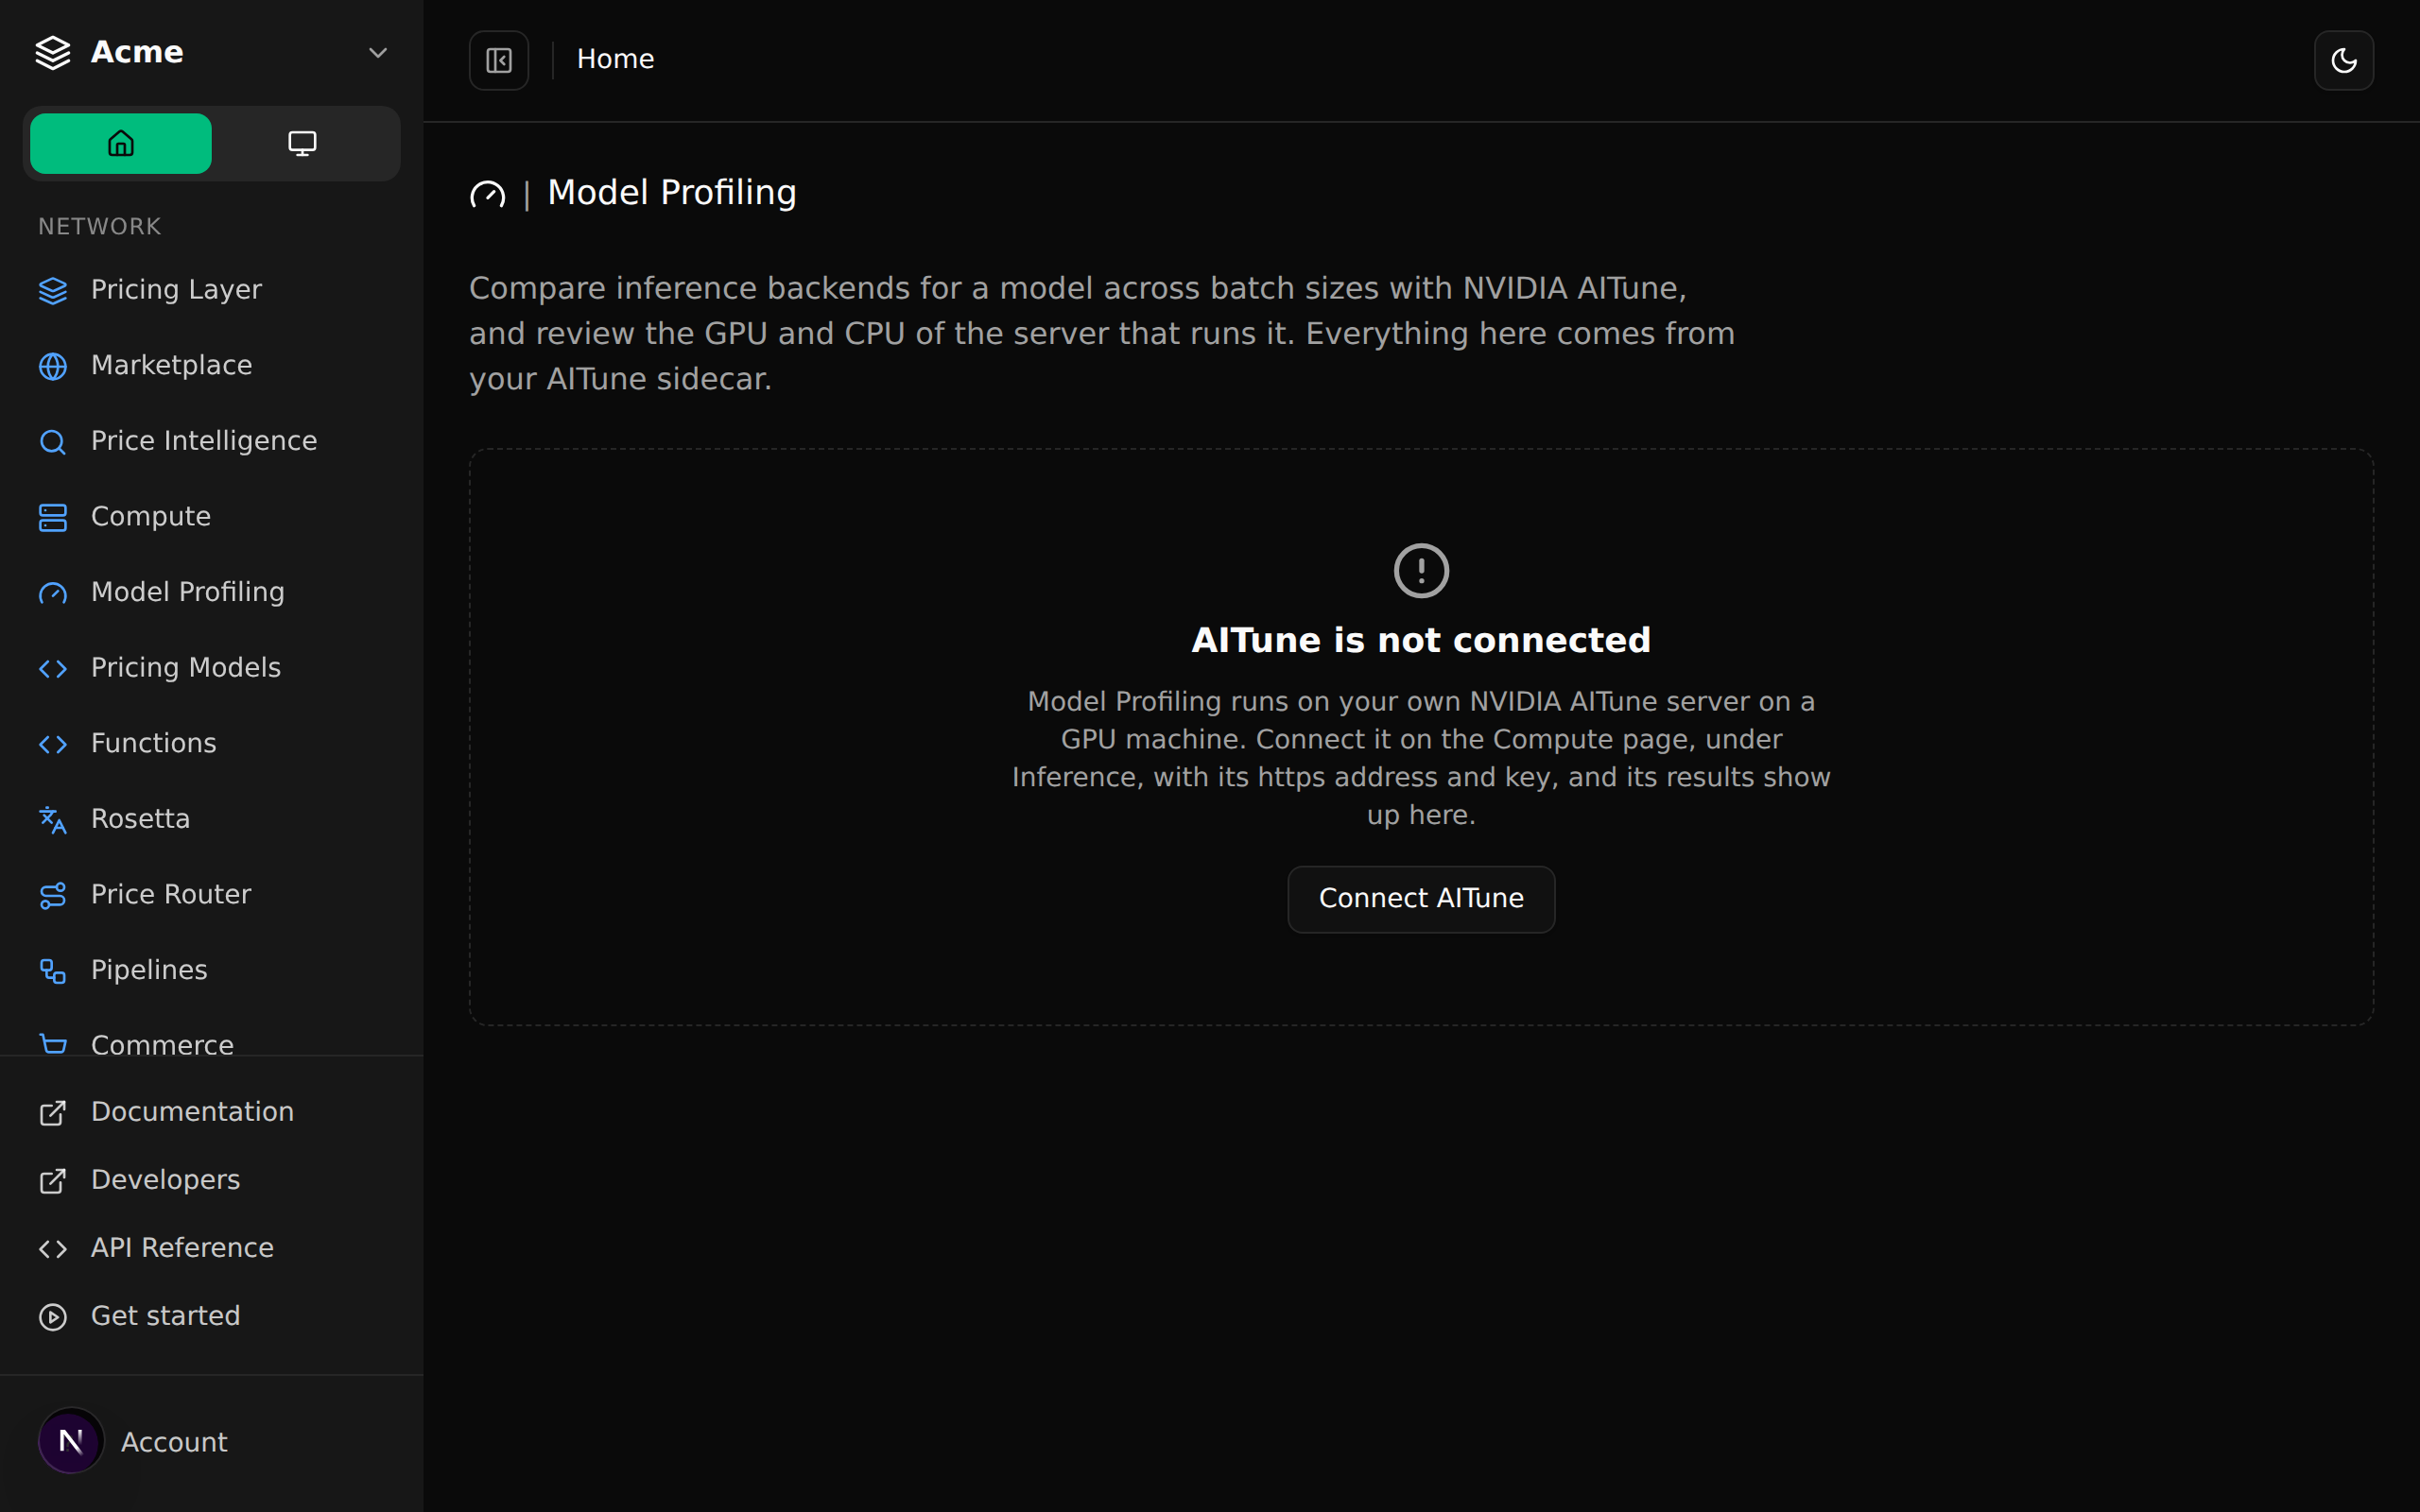
Task: Switch to the monitor tab
Action: (302, 144)
